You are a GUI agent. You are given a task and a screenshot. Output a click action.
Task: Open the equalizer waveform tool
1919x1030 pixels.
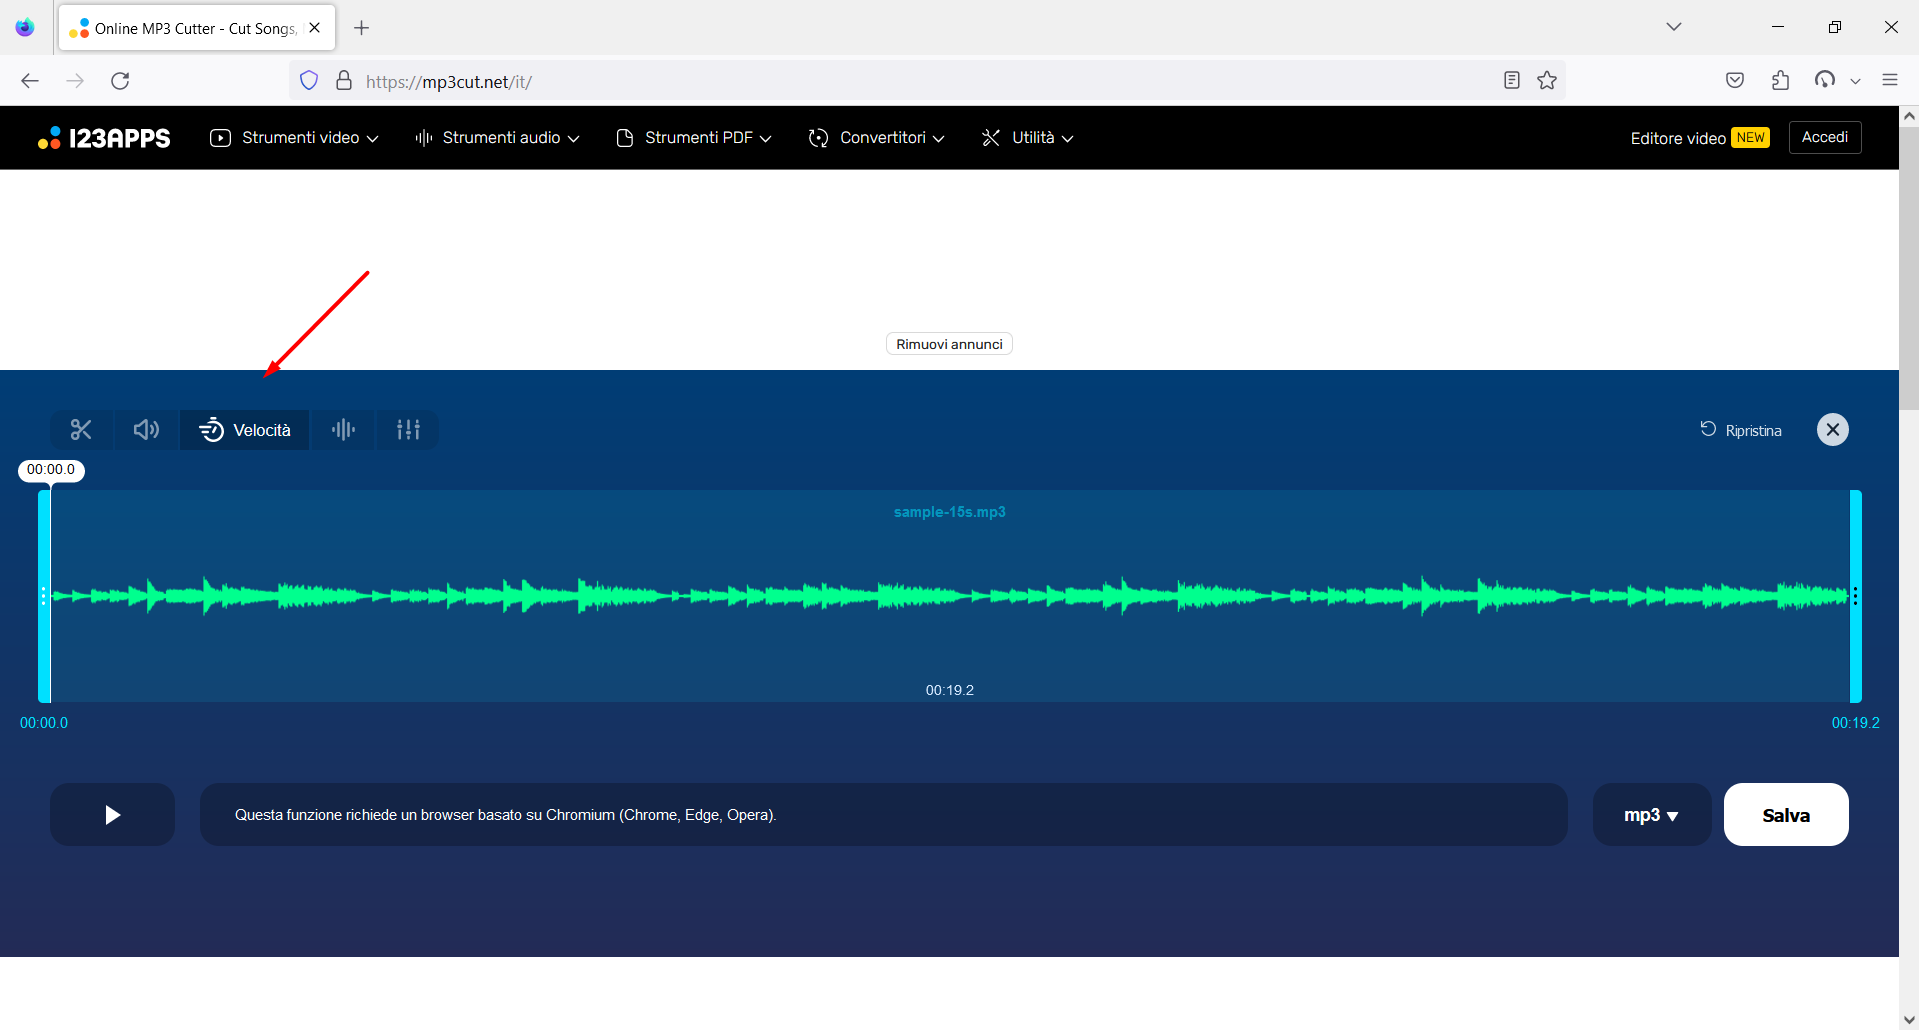[343, 429]
